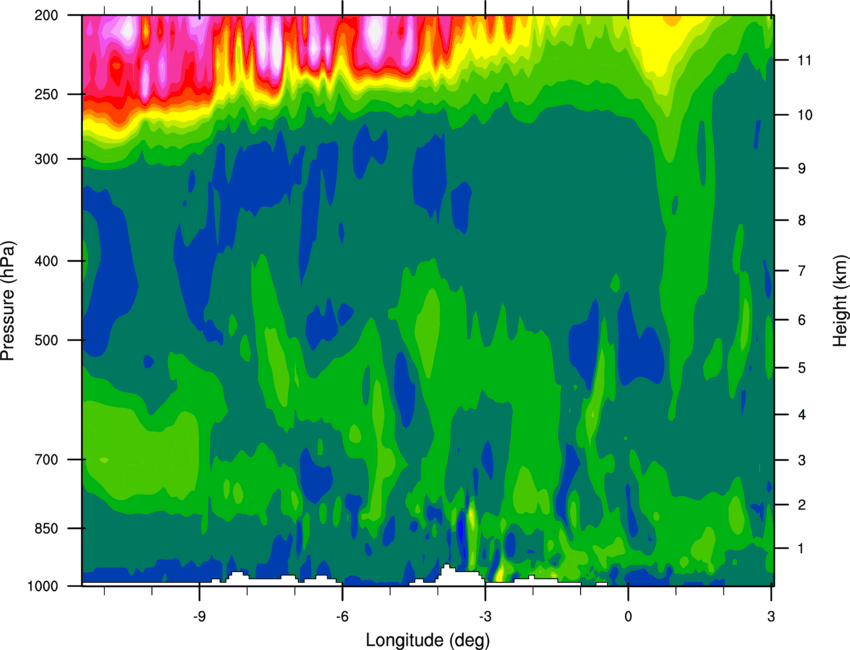Click the 500 pressure axis label
Image resolution: width=850 pixels, height=650 pixels.
click(x=46, y=340)
